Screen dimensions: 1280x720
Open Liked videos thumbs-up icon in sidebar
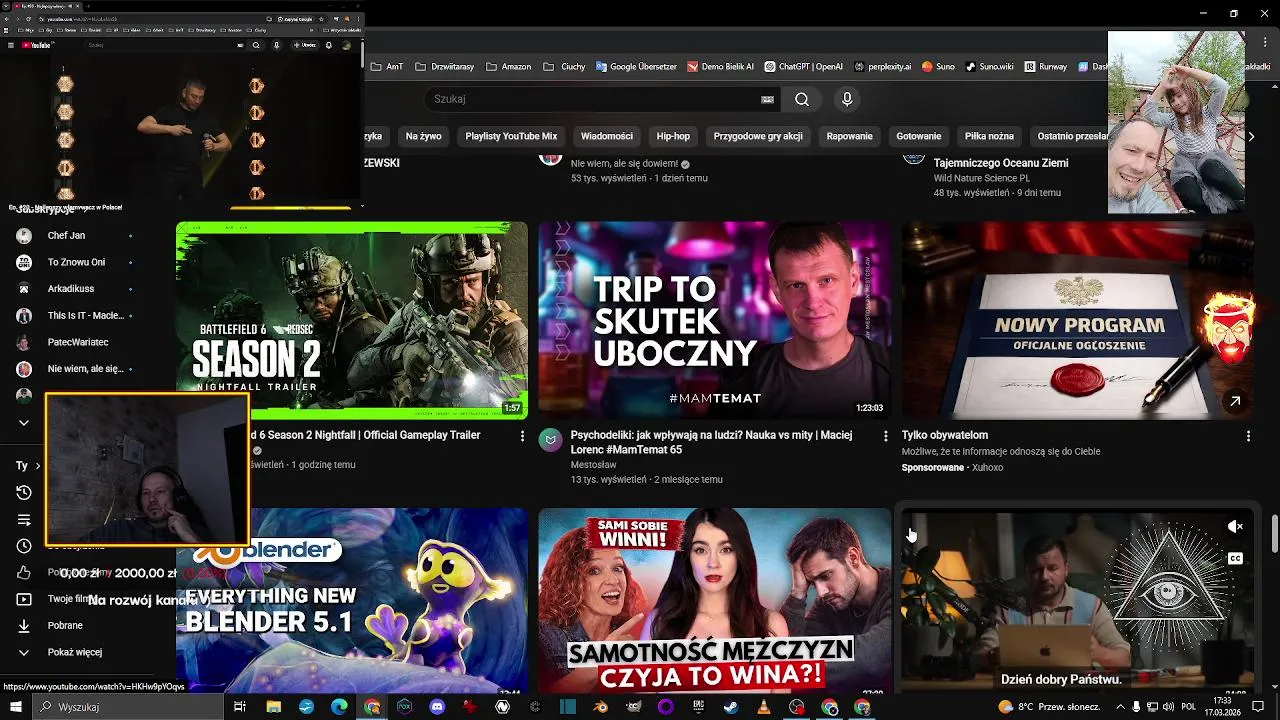tap(24, 573)
